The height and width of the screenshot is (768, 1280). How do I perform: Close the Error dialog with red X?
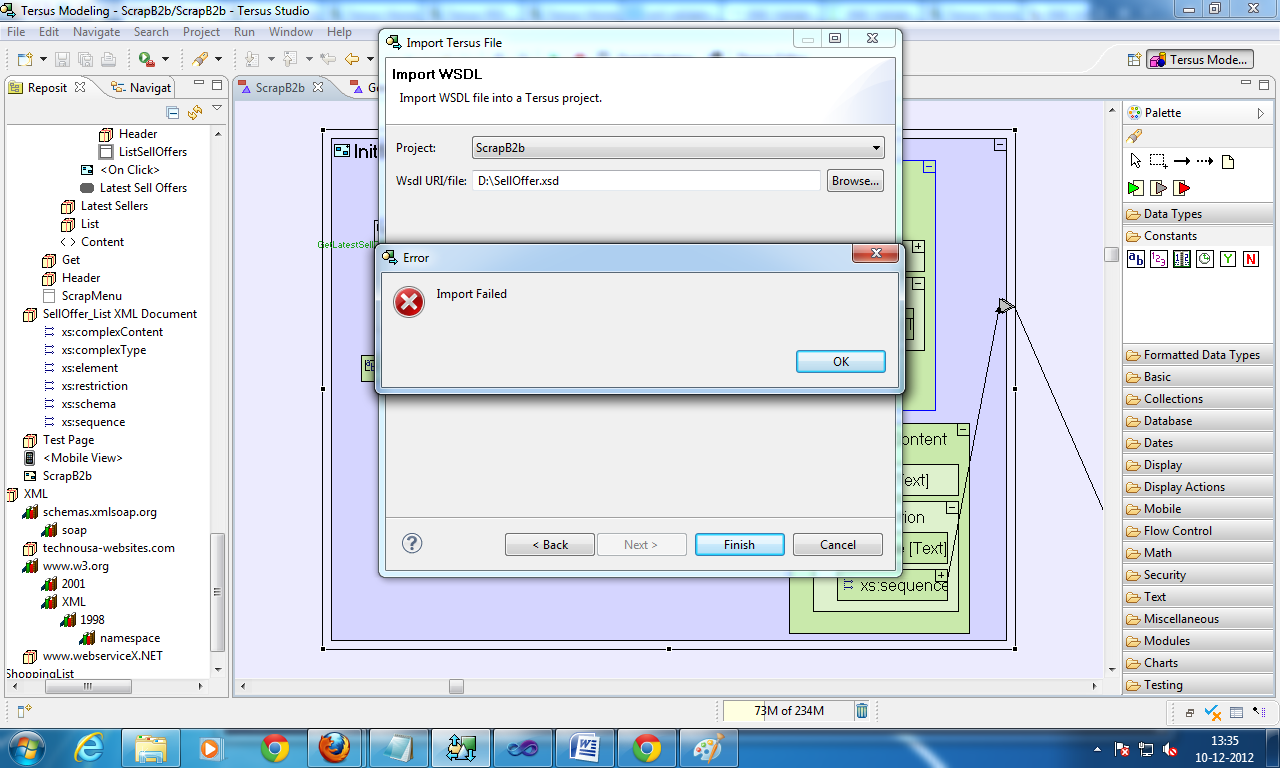point(876,254)
